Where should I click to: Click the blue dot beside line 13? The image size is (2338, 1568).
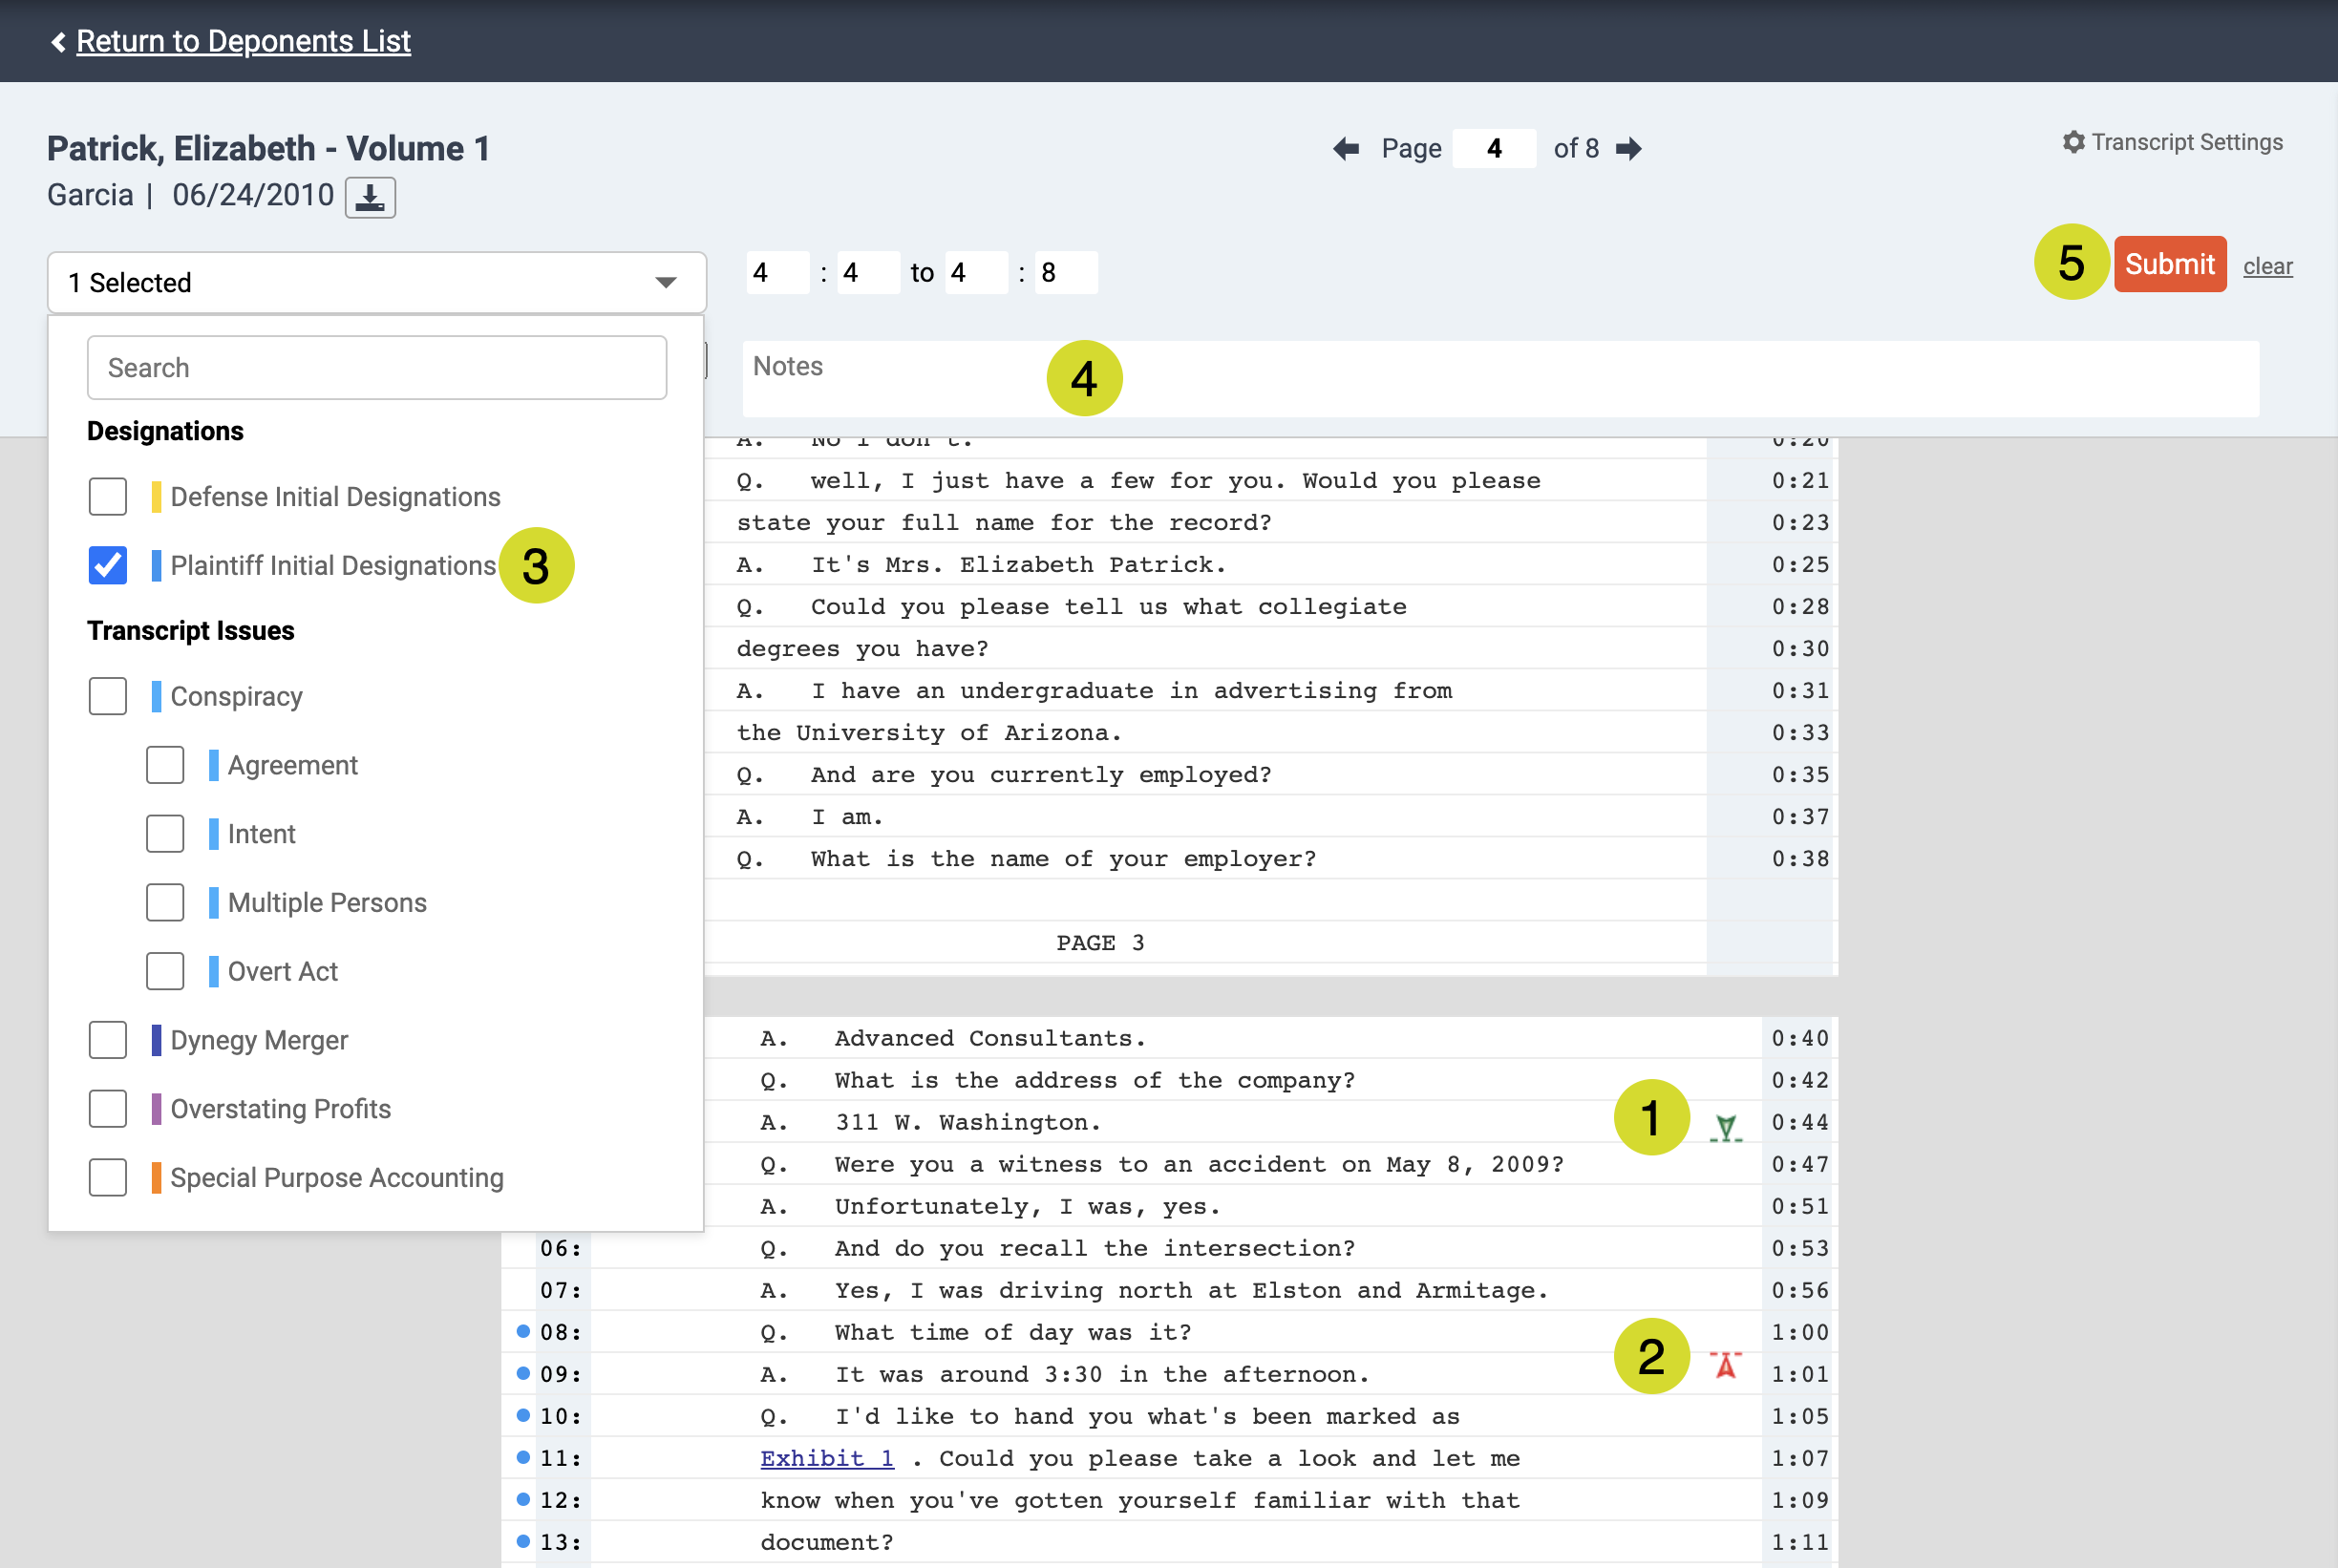(x=522, y=1541)
